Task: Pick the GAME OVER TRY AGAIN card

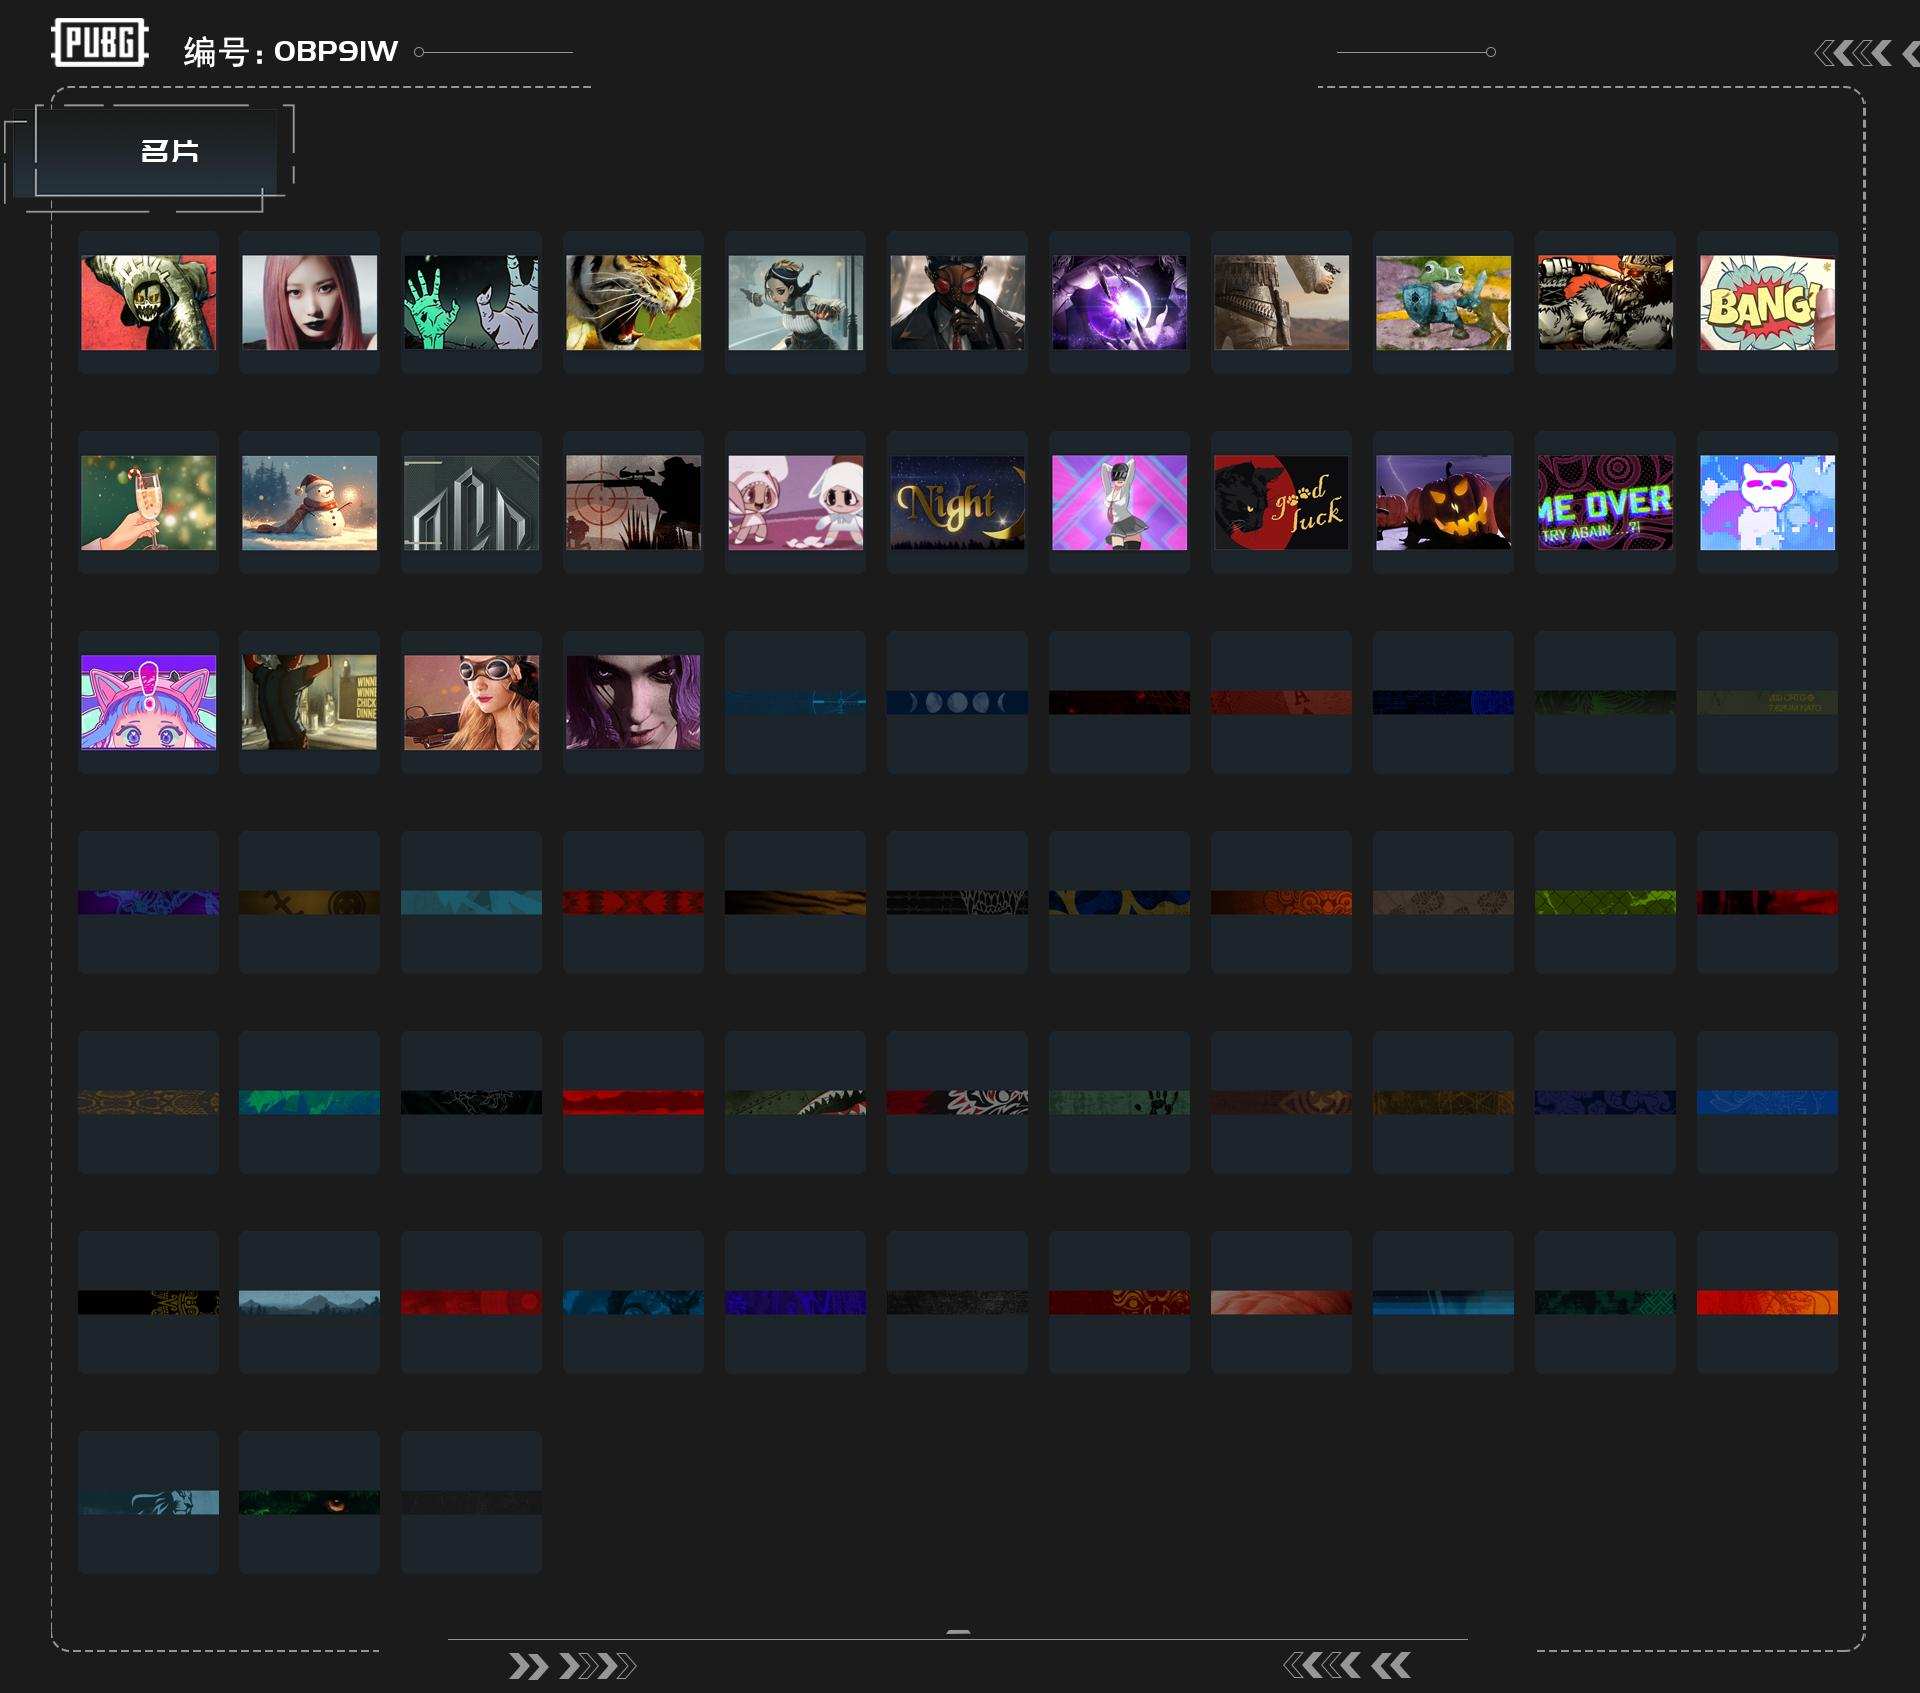Action: [x=1605, y=502]
